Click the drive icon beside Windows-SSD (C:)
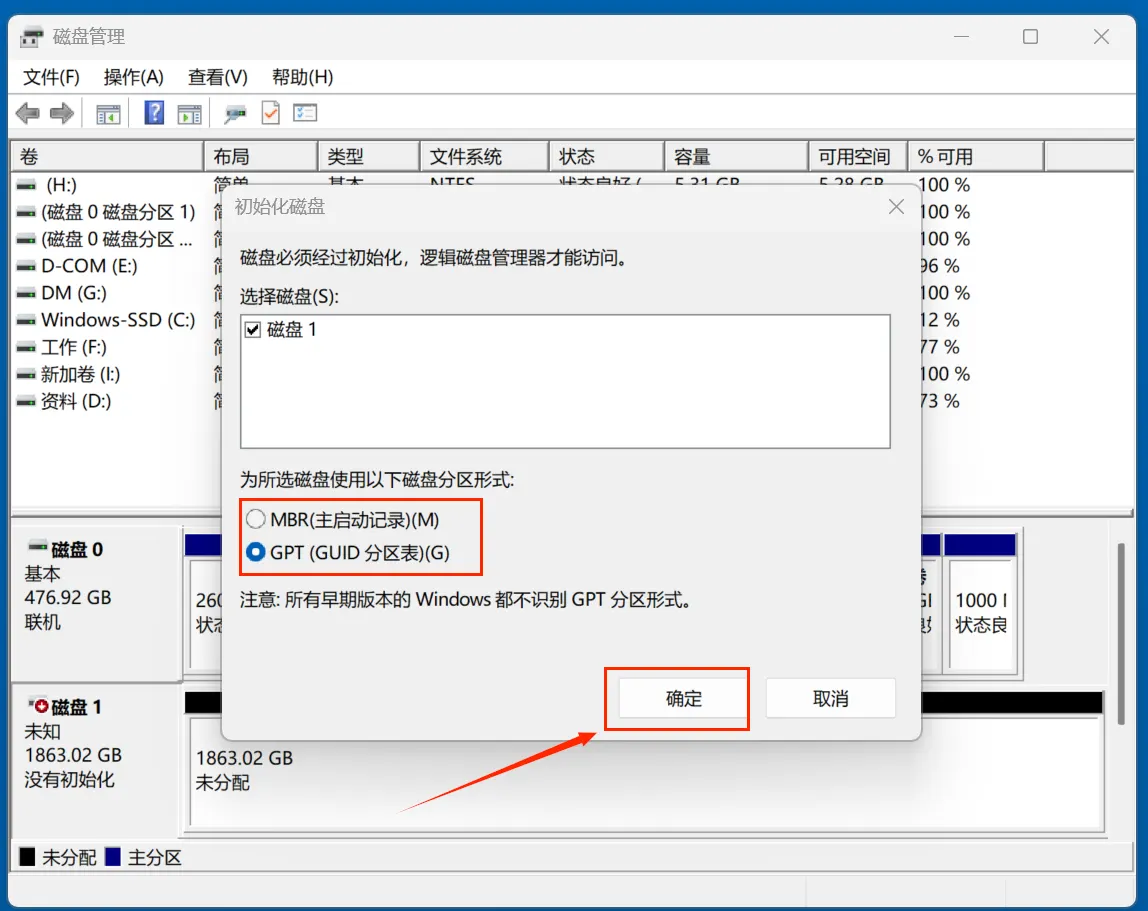The height and width of the screenshot is (911, 1148). pos(26,321)
